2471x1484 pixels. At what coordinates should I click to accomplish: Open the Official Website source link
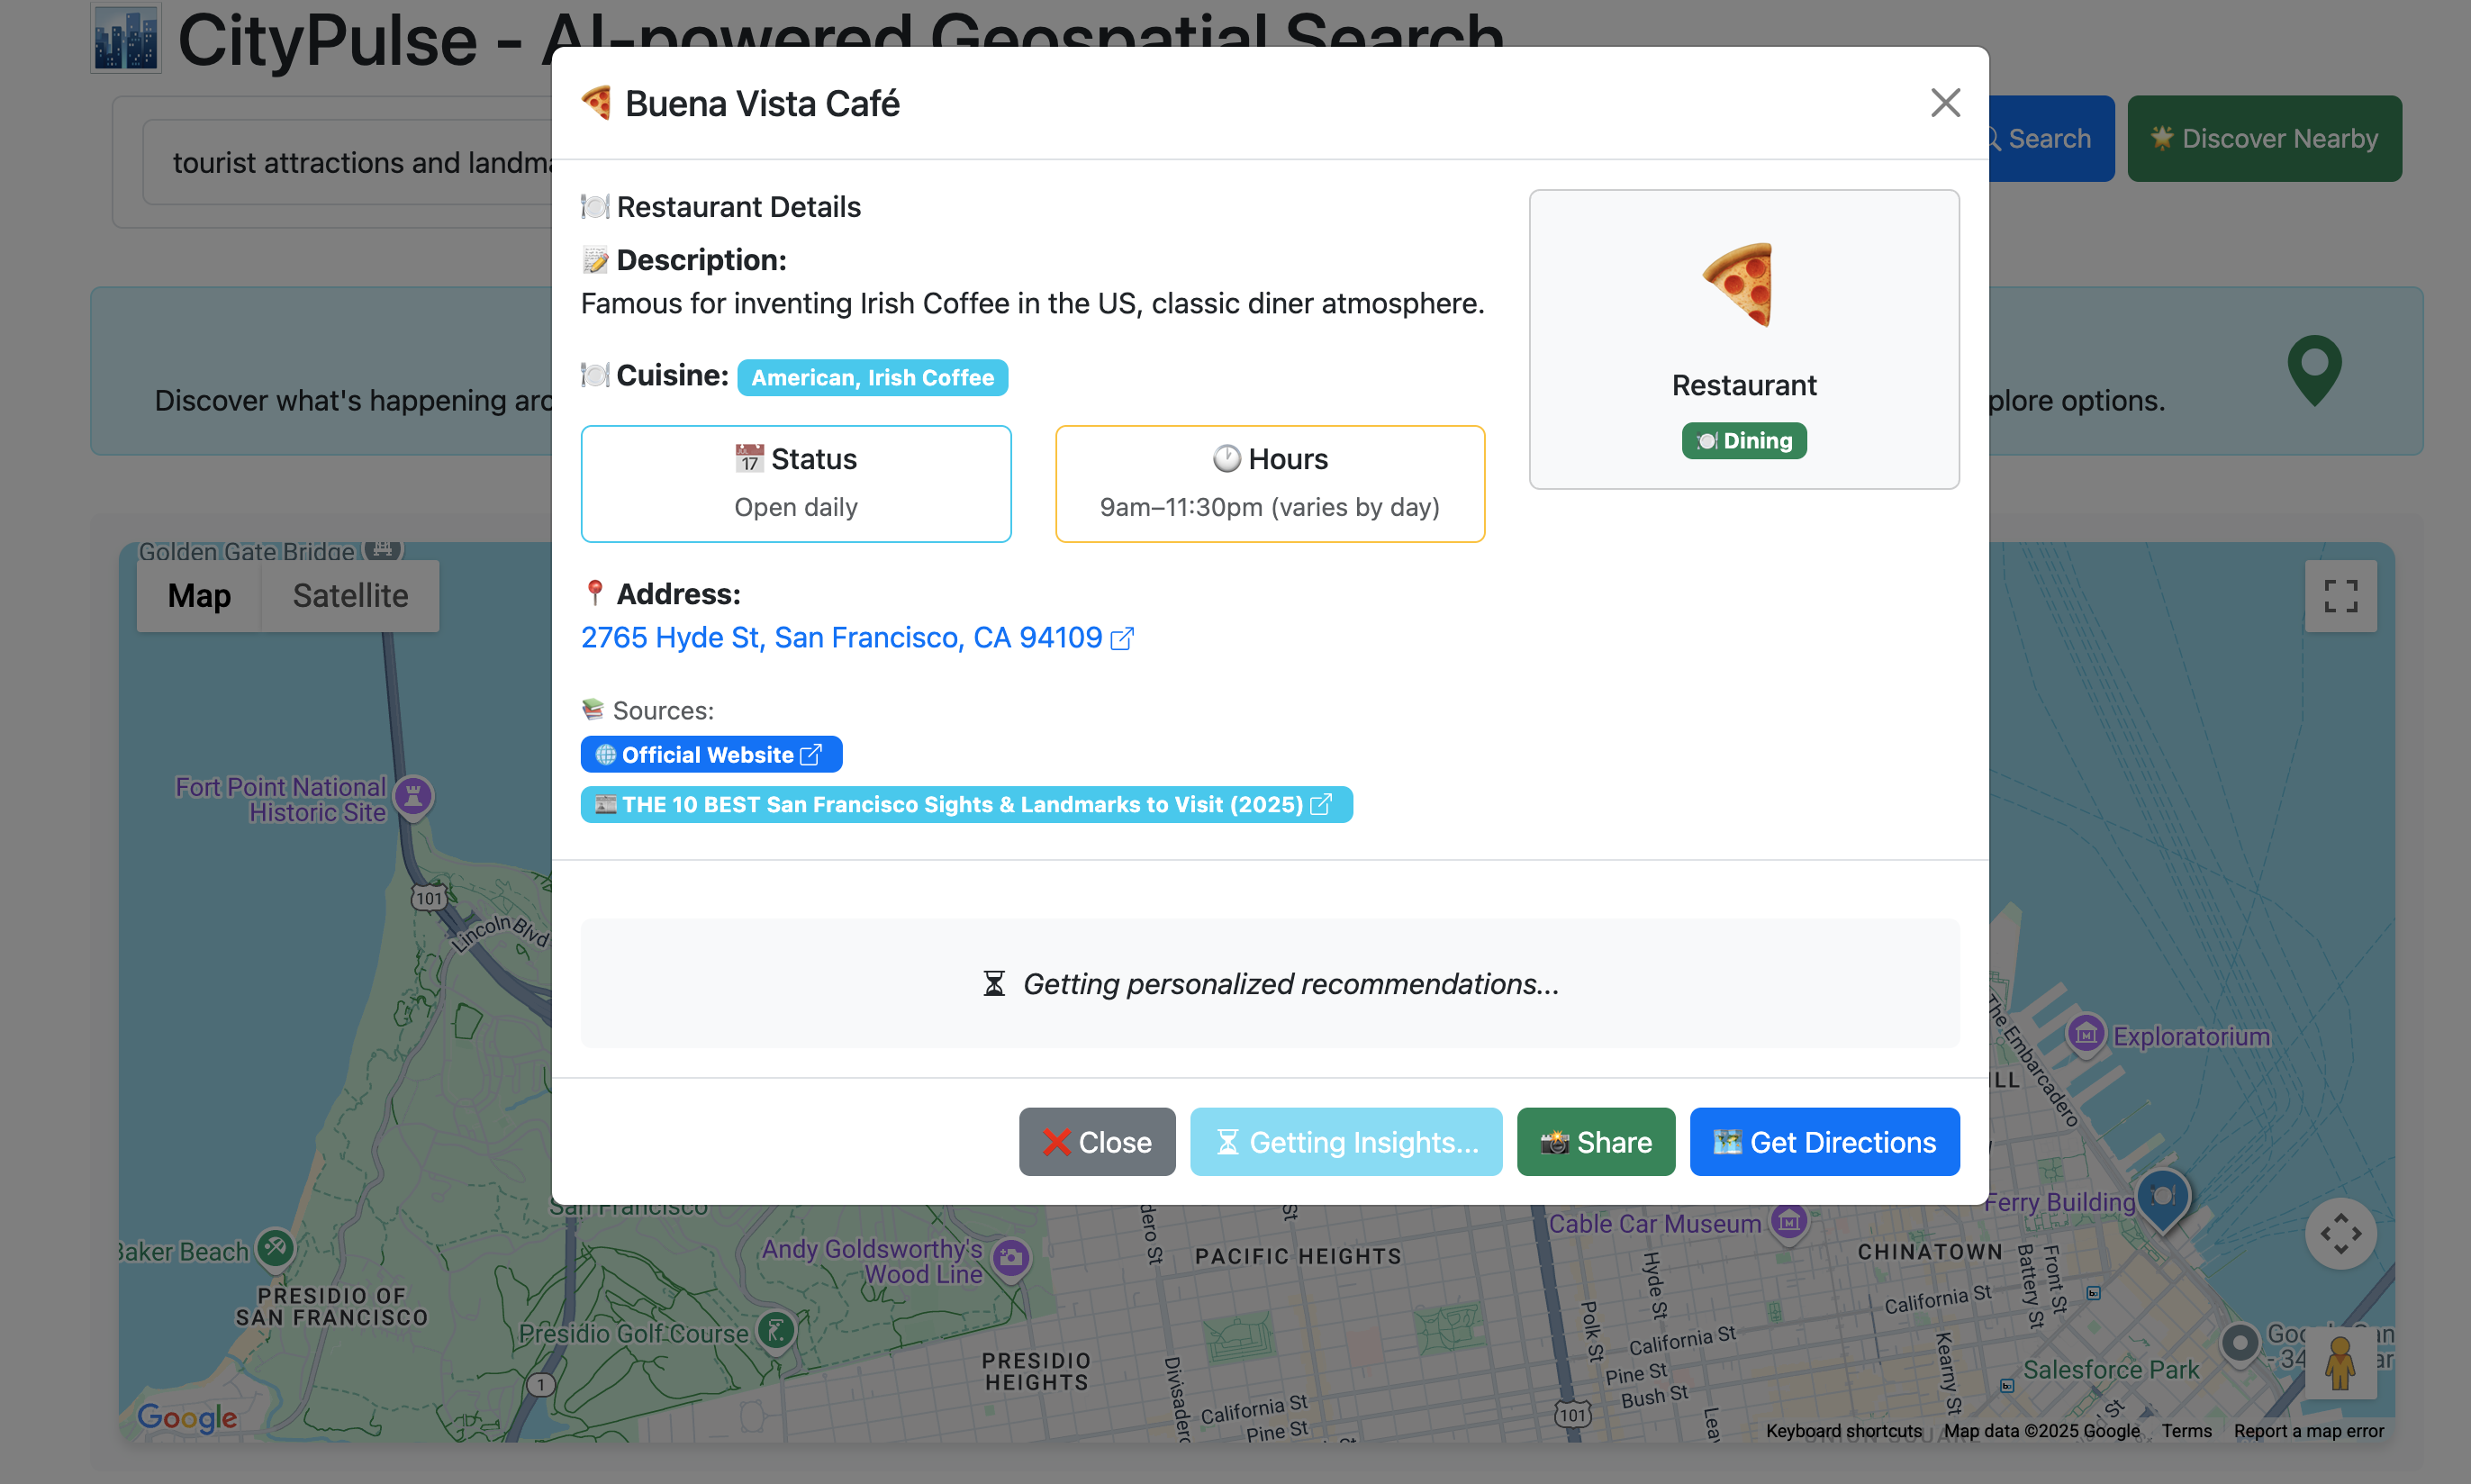pos(711,755)
